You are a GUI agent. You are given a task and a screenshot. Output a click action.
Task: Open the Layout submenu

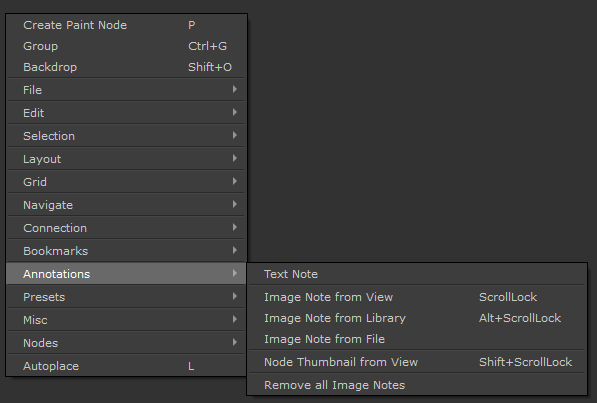(x=126, y=159)
